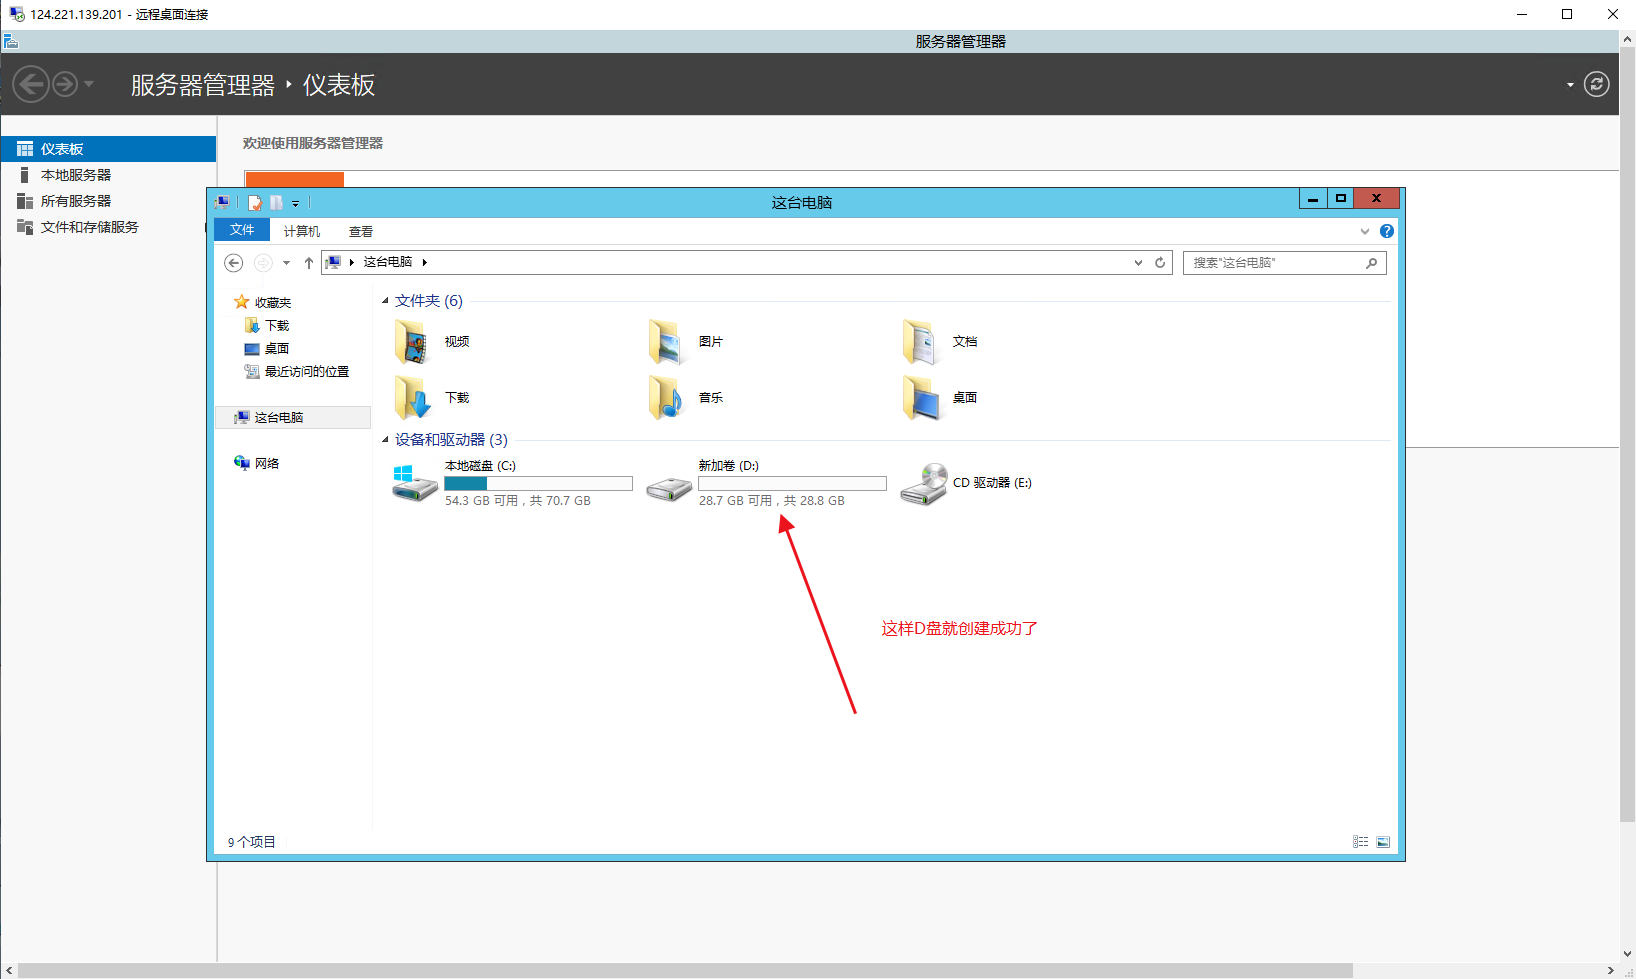
Task: Collapse the 设备和驱动器 (3) group
Action: pos(385,440)
